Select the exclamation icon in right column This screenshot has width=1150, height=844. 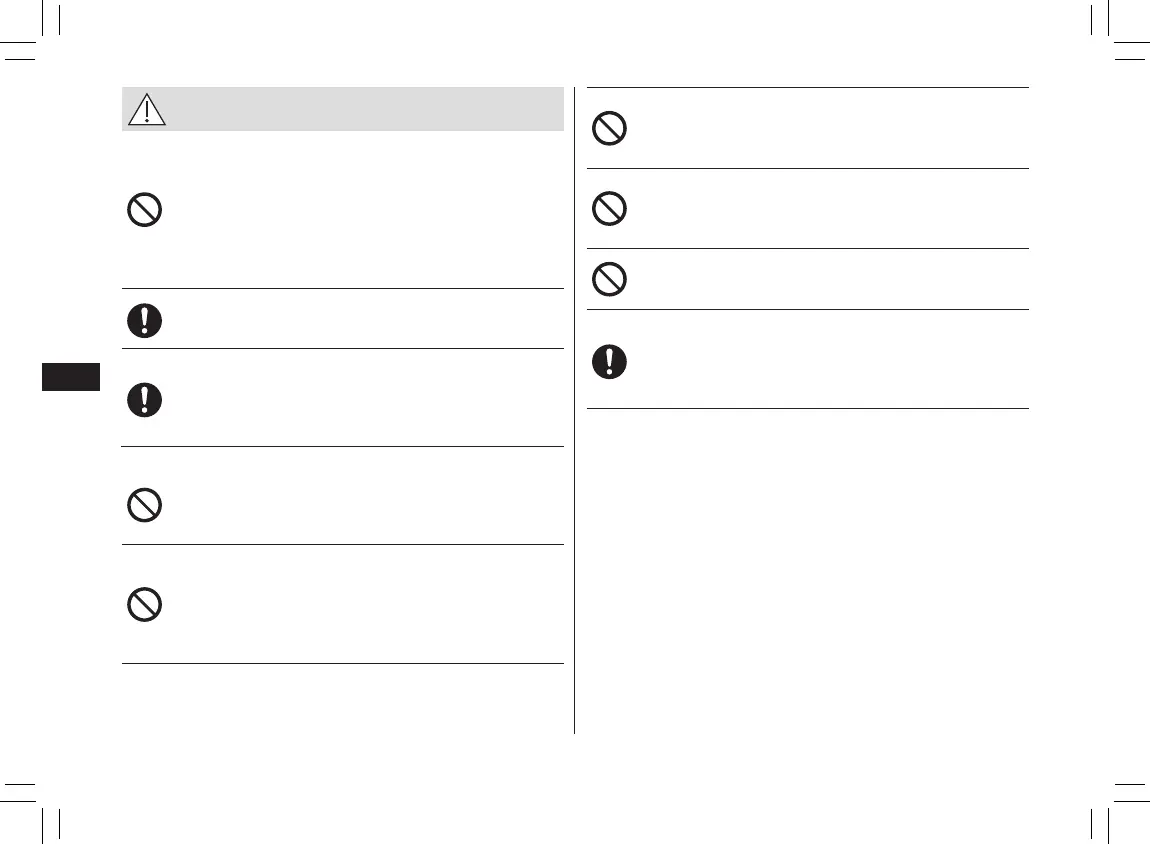pos(609,361)
